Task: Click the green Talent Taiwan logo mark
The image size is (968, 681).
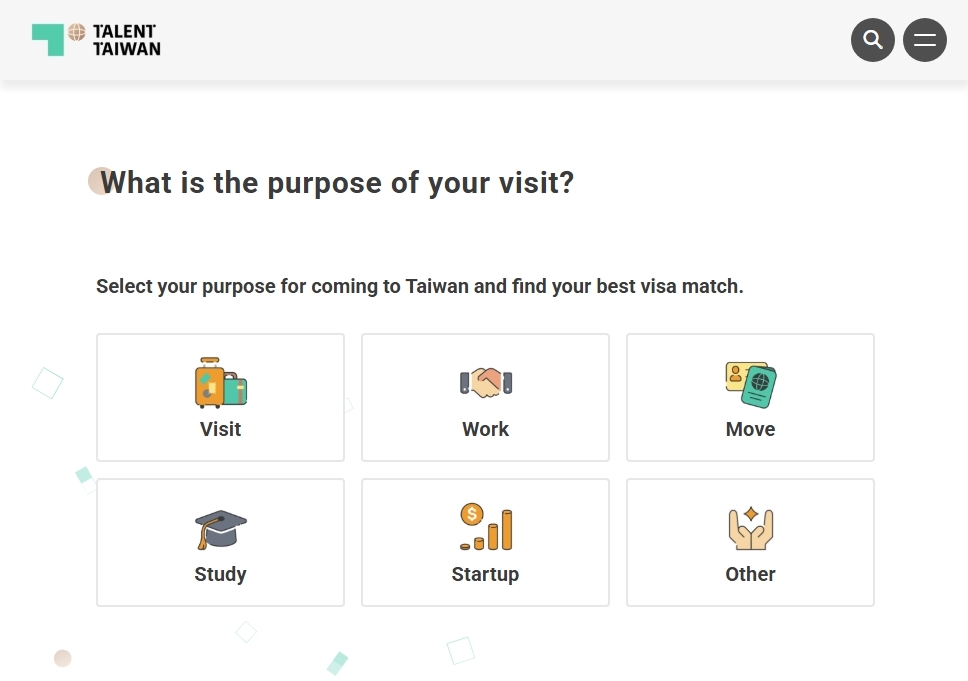Action: [x=48, y=40]
